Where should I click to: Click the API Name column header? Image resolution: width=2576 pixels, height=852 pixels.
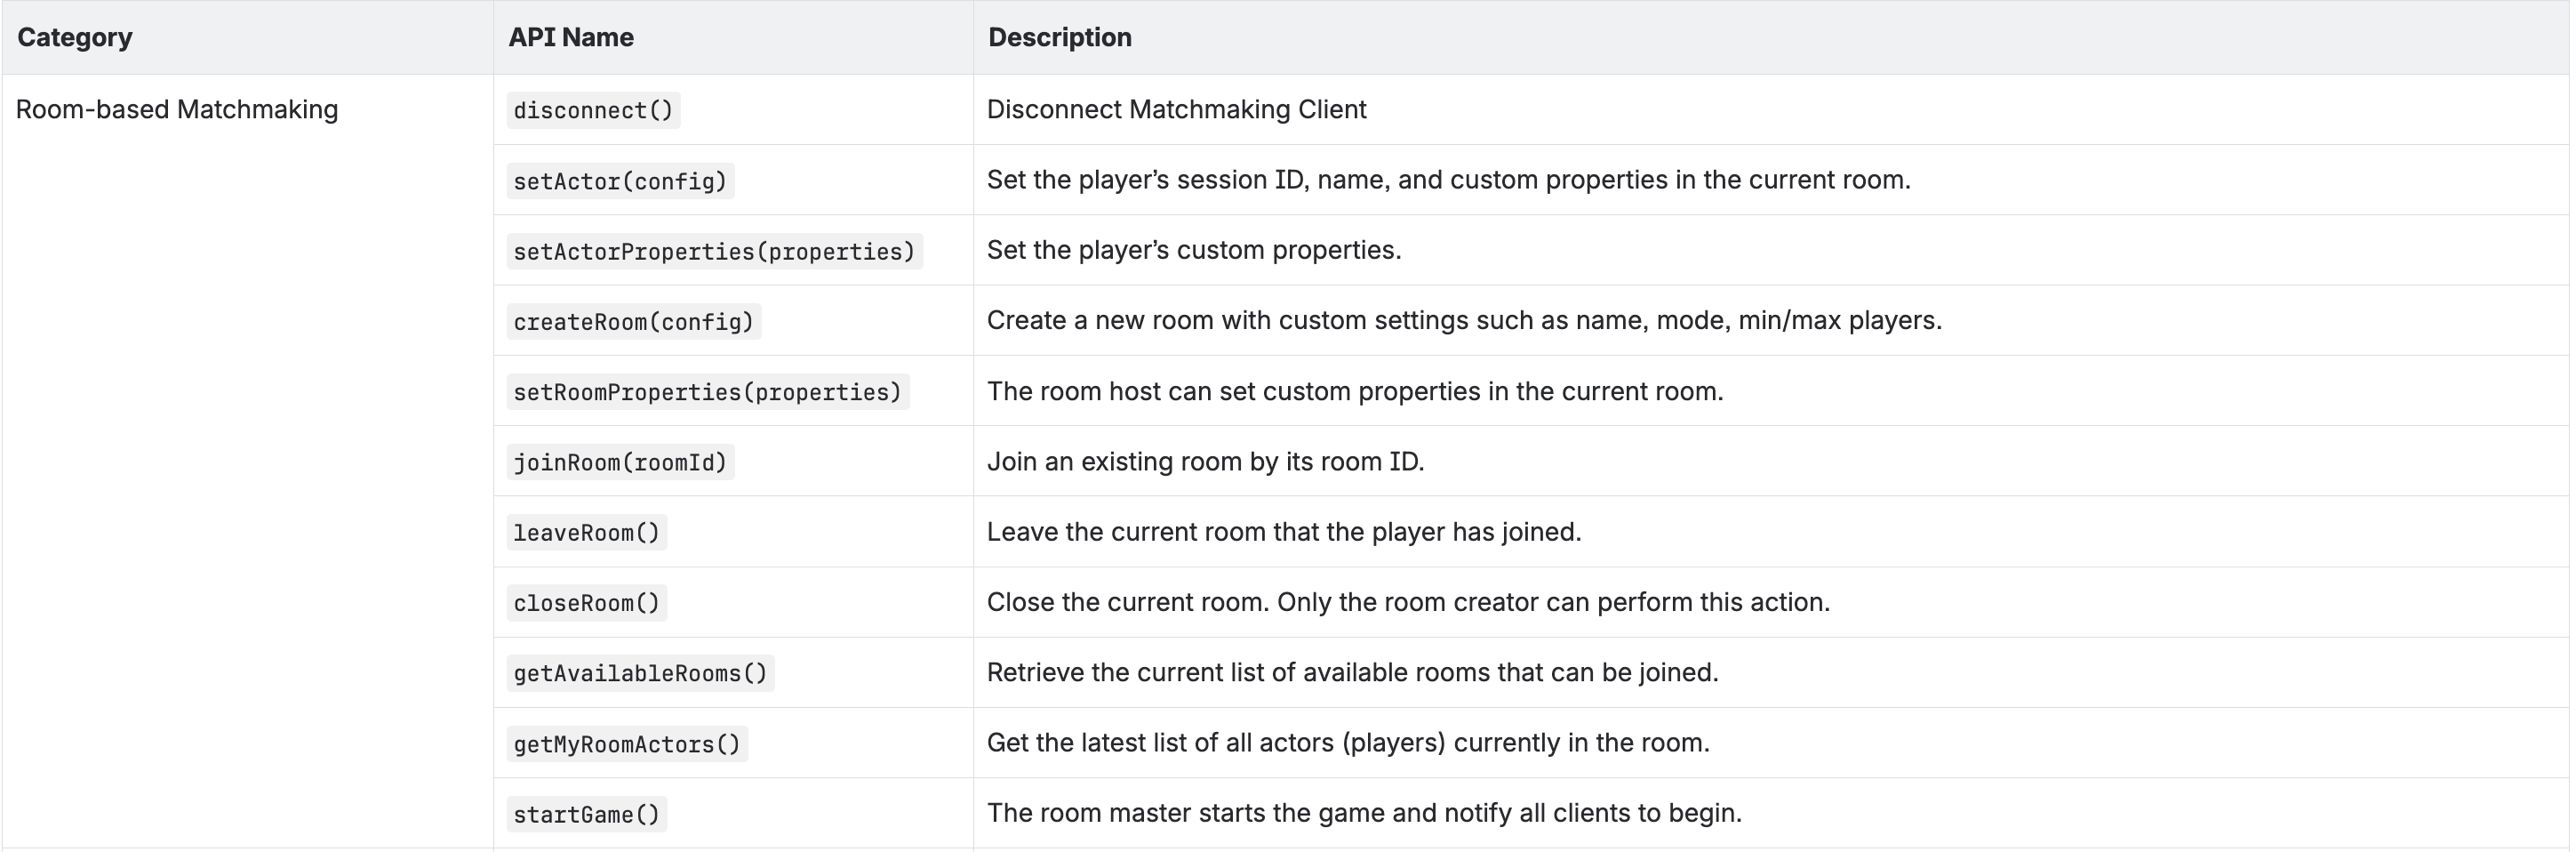(571, 37)
